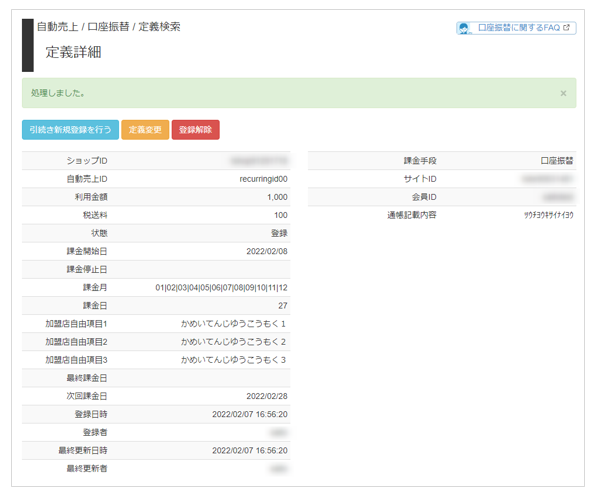Screen dimensions: 600x492
Task: Click the 最終更新者 label
Action: (87, 469)
